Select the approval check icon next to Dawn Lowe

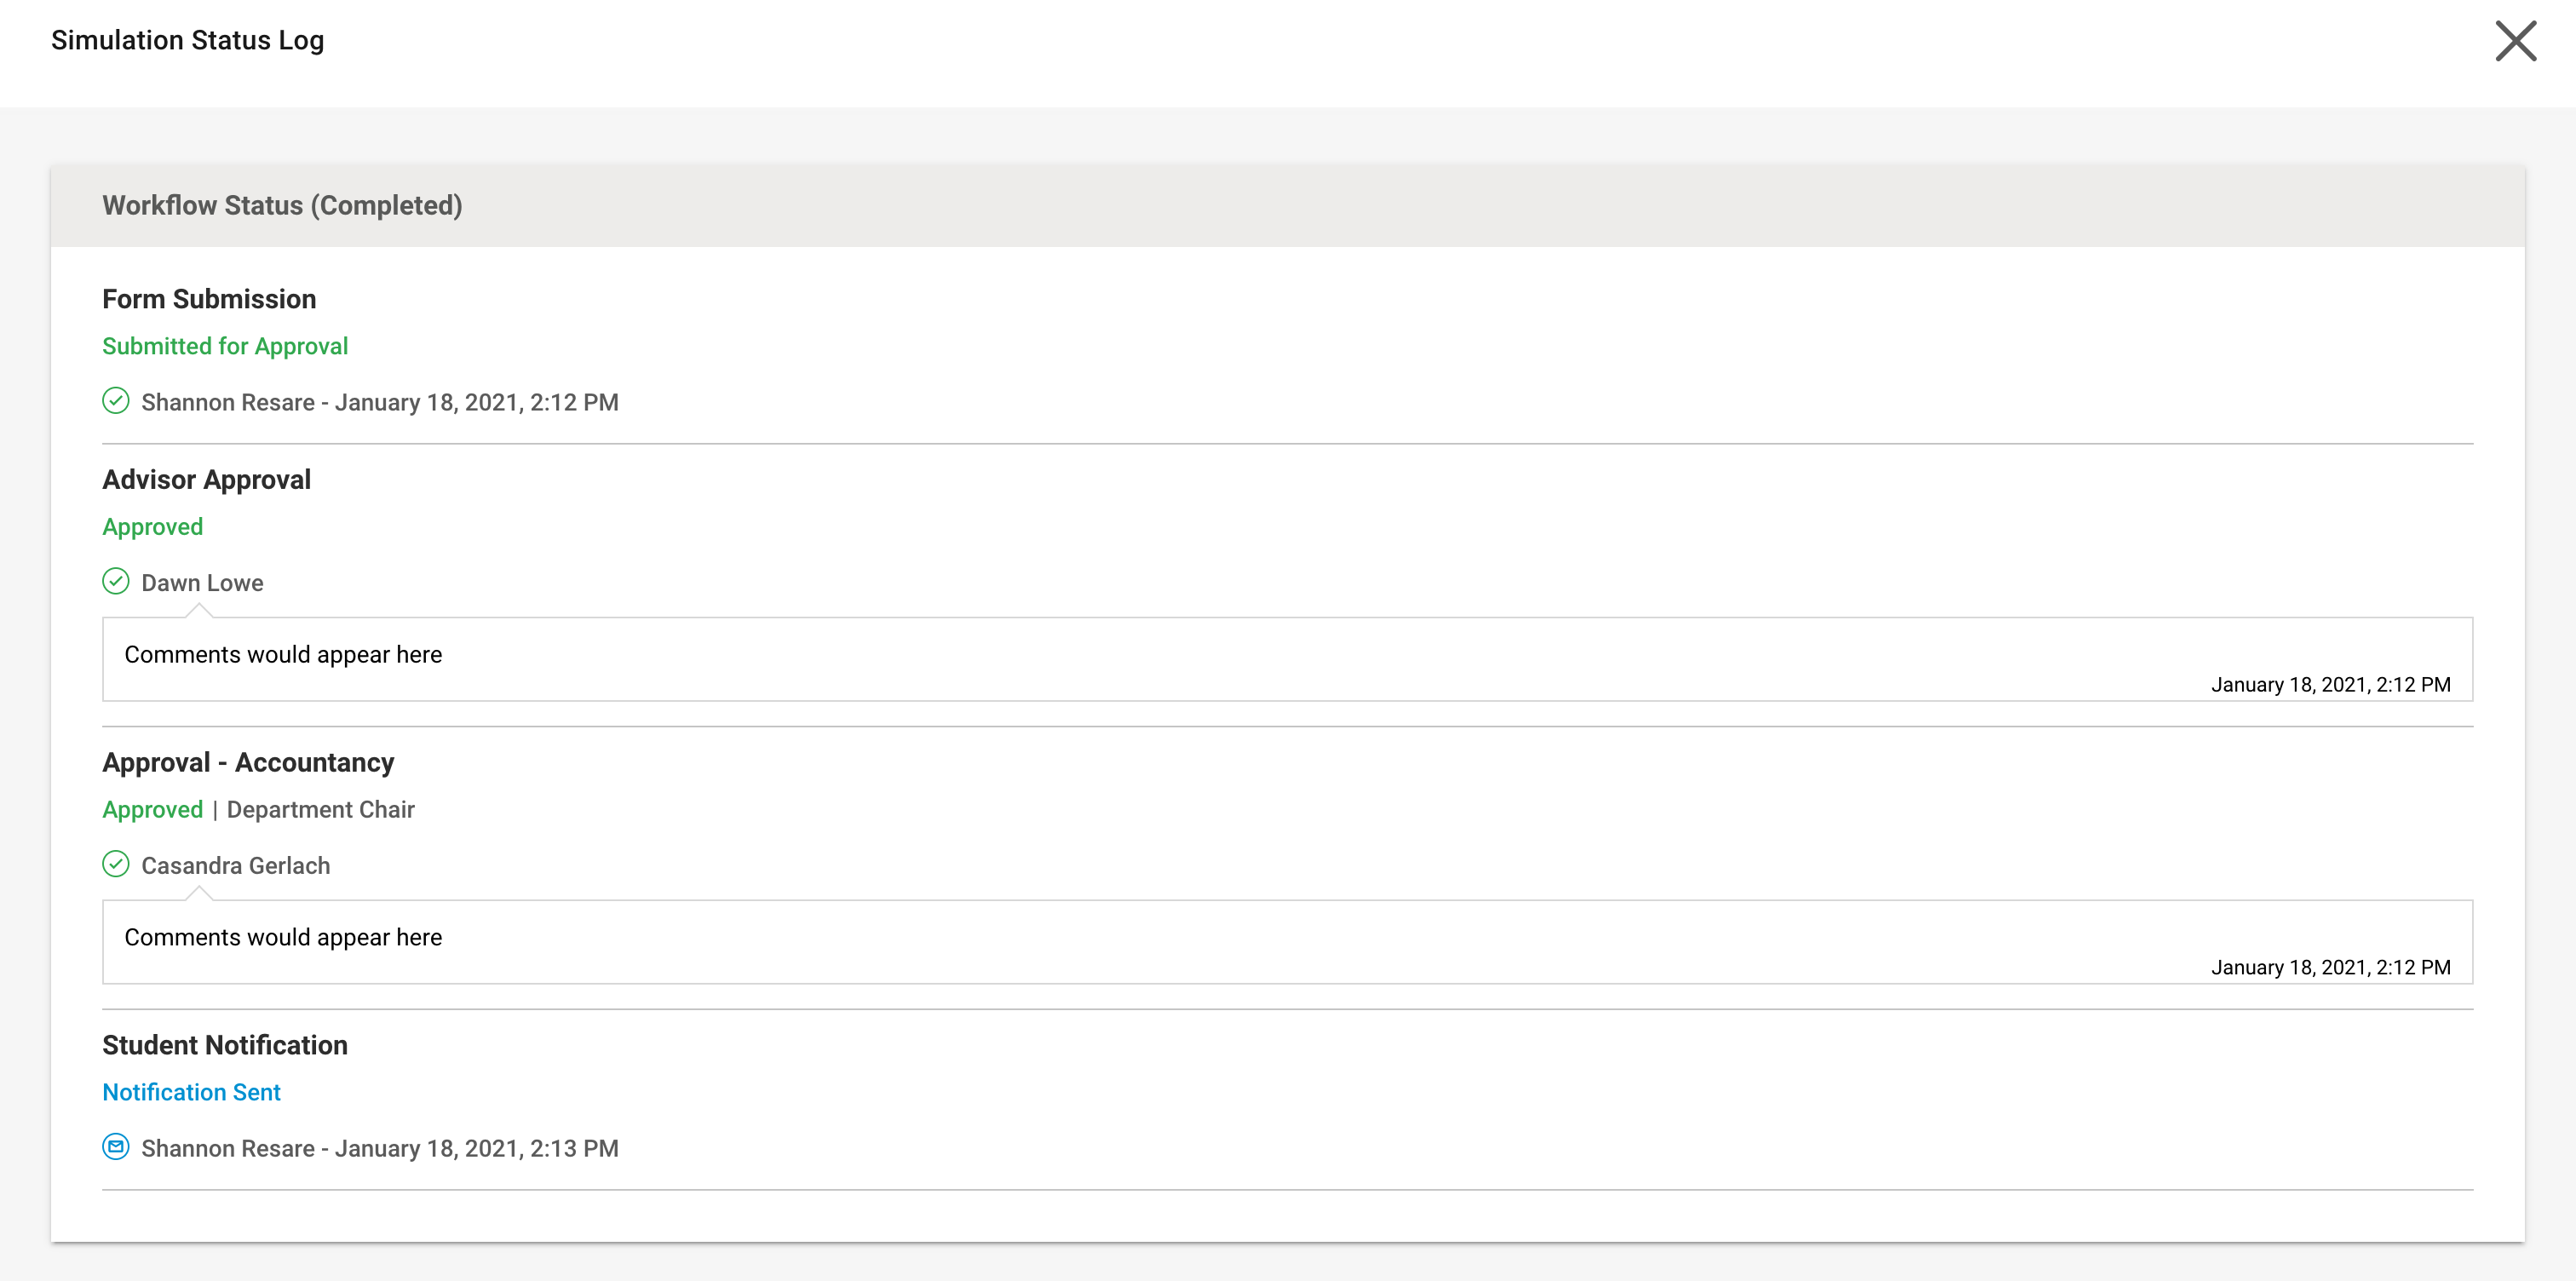point(116,582)
